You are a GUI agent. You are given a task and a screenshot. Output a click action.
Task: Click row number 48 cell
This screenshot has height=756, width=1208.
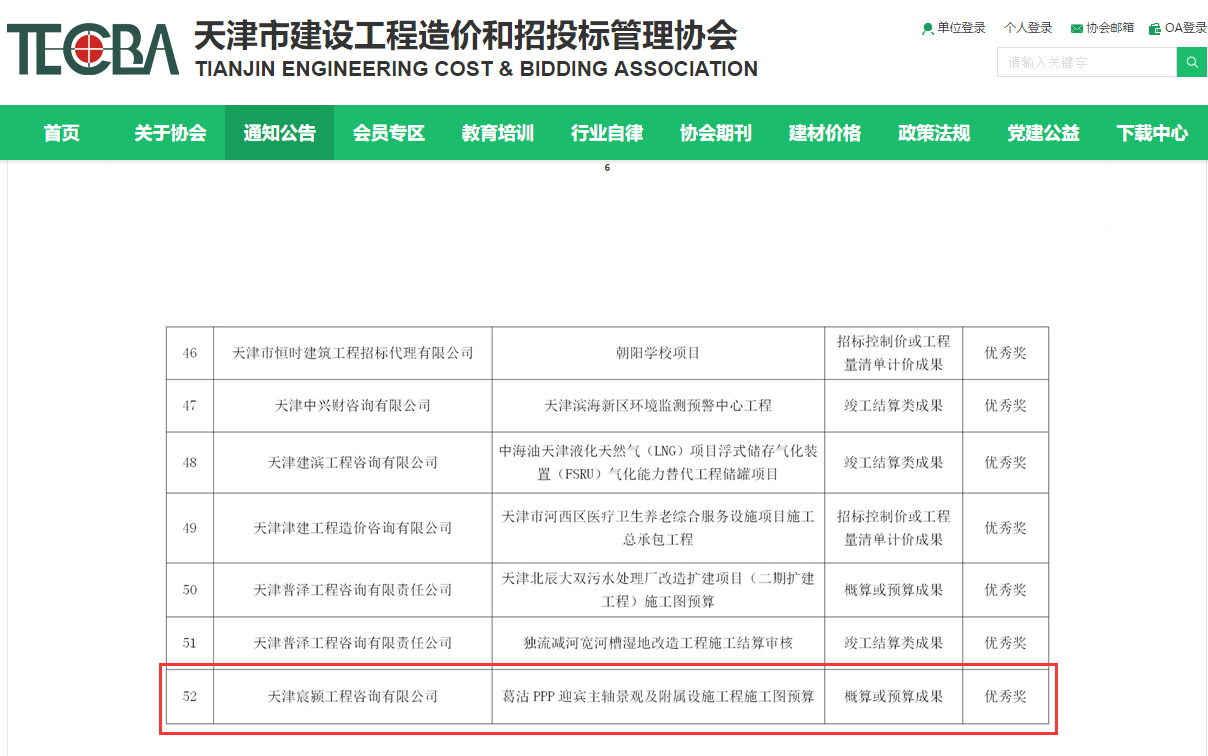[x=190, y=462]
